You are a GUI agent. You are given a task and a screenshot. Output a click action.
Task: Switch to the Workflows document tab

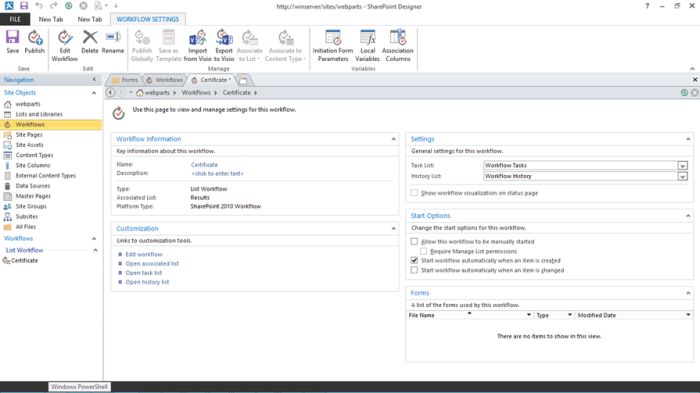point(165,80)
